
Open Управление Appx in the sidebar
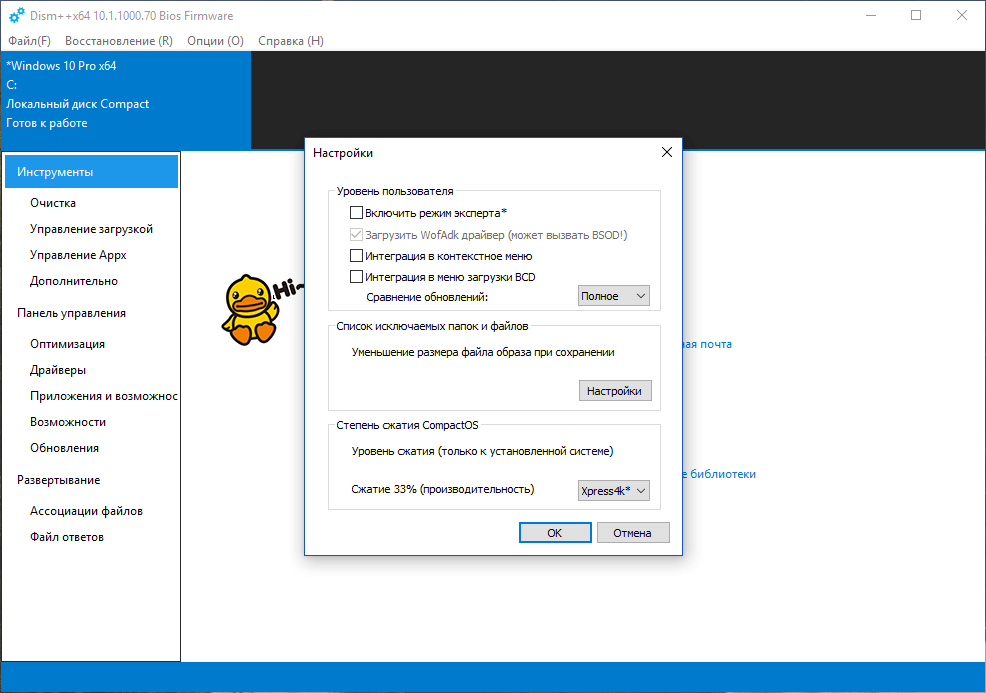tap(78, 255)
